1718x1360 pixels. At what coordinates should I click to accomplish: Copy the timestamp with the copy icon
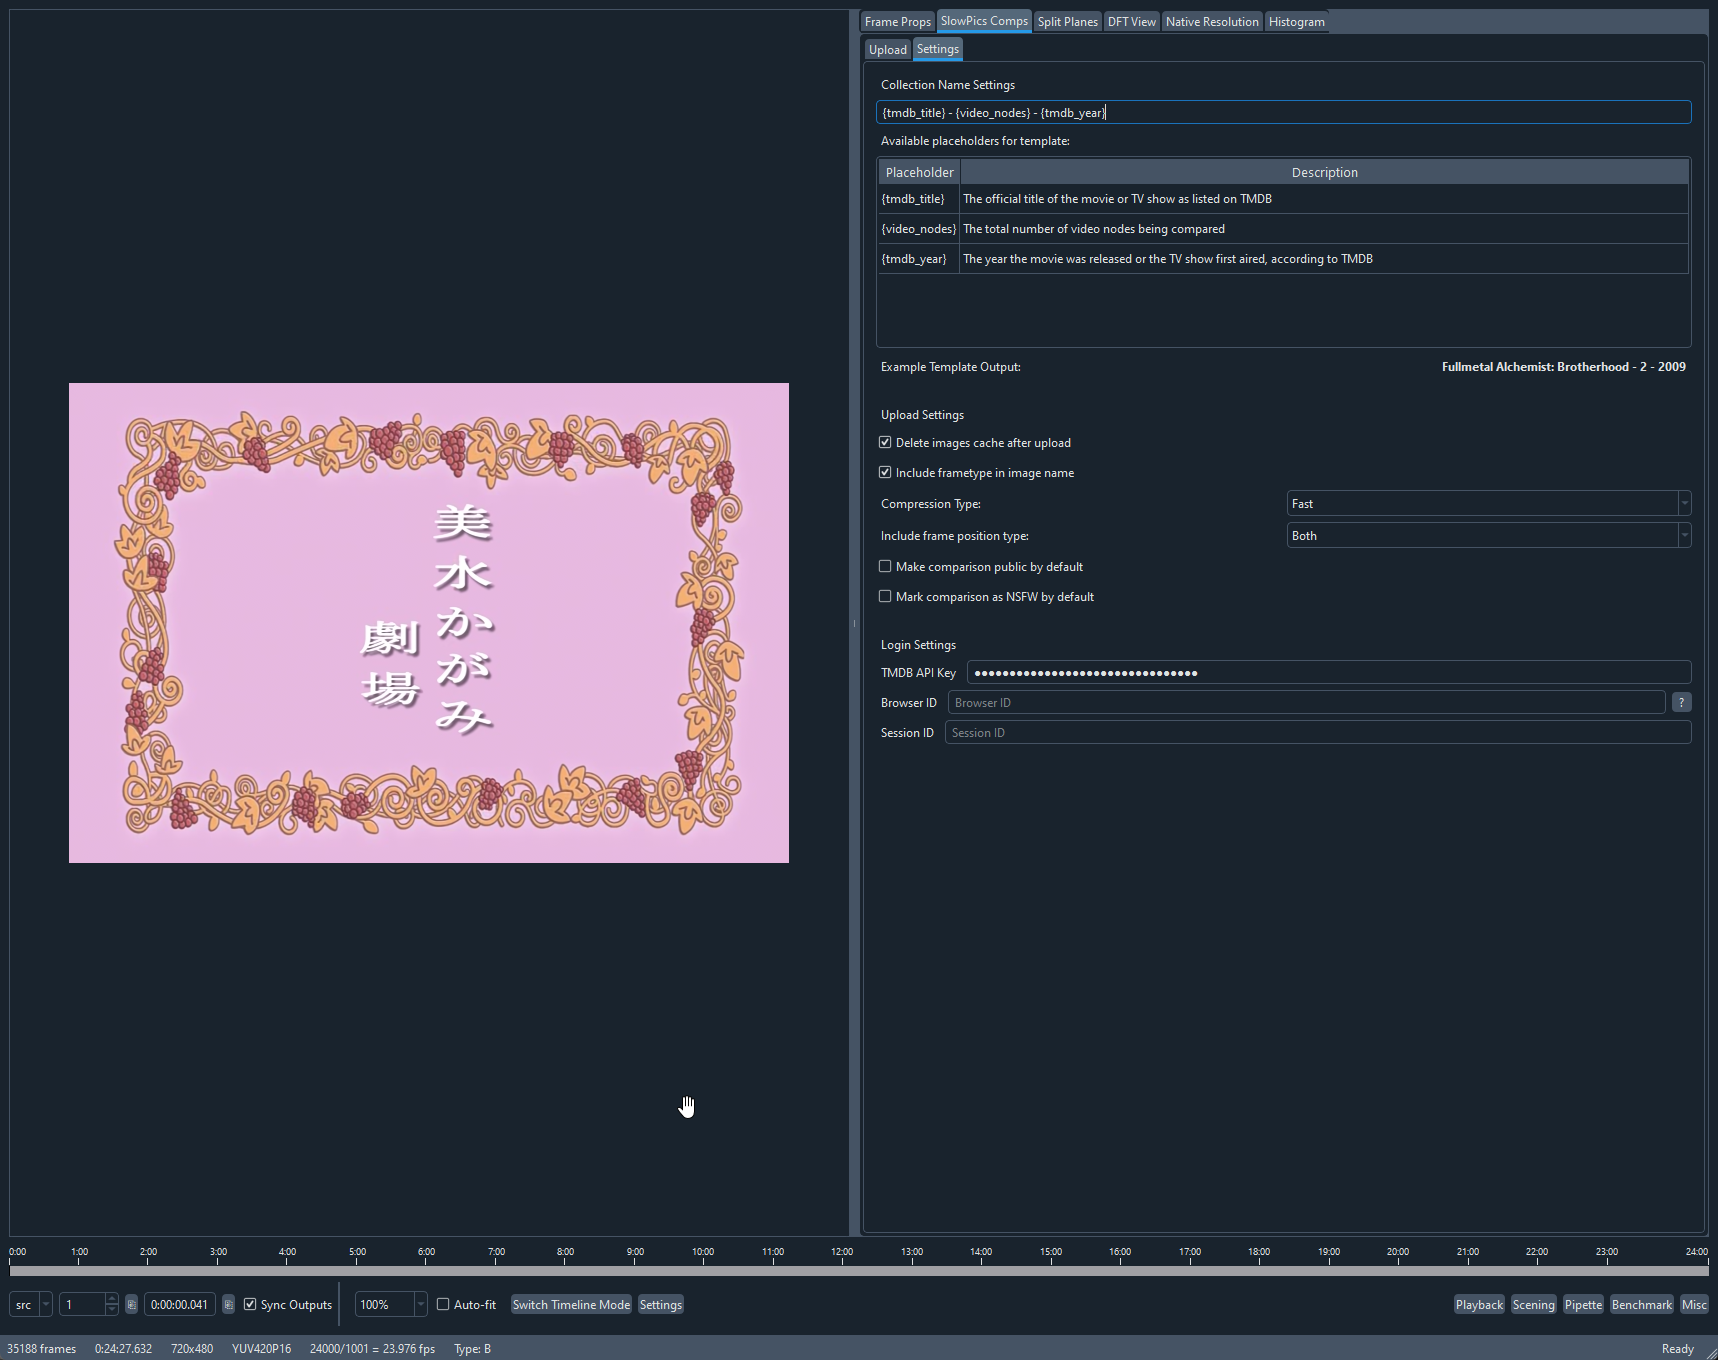(x=228, y=1304)
